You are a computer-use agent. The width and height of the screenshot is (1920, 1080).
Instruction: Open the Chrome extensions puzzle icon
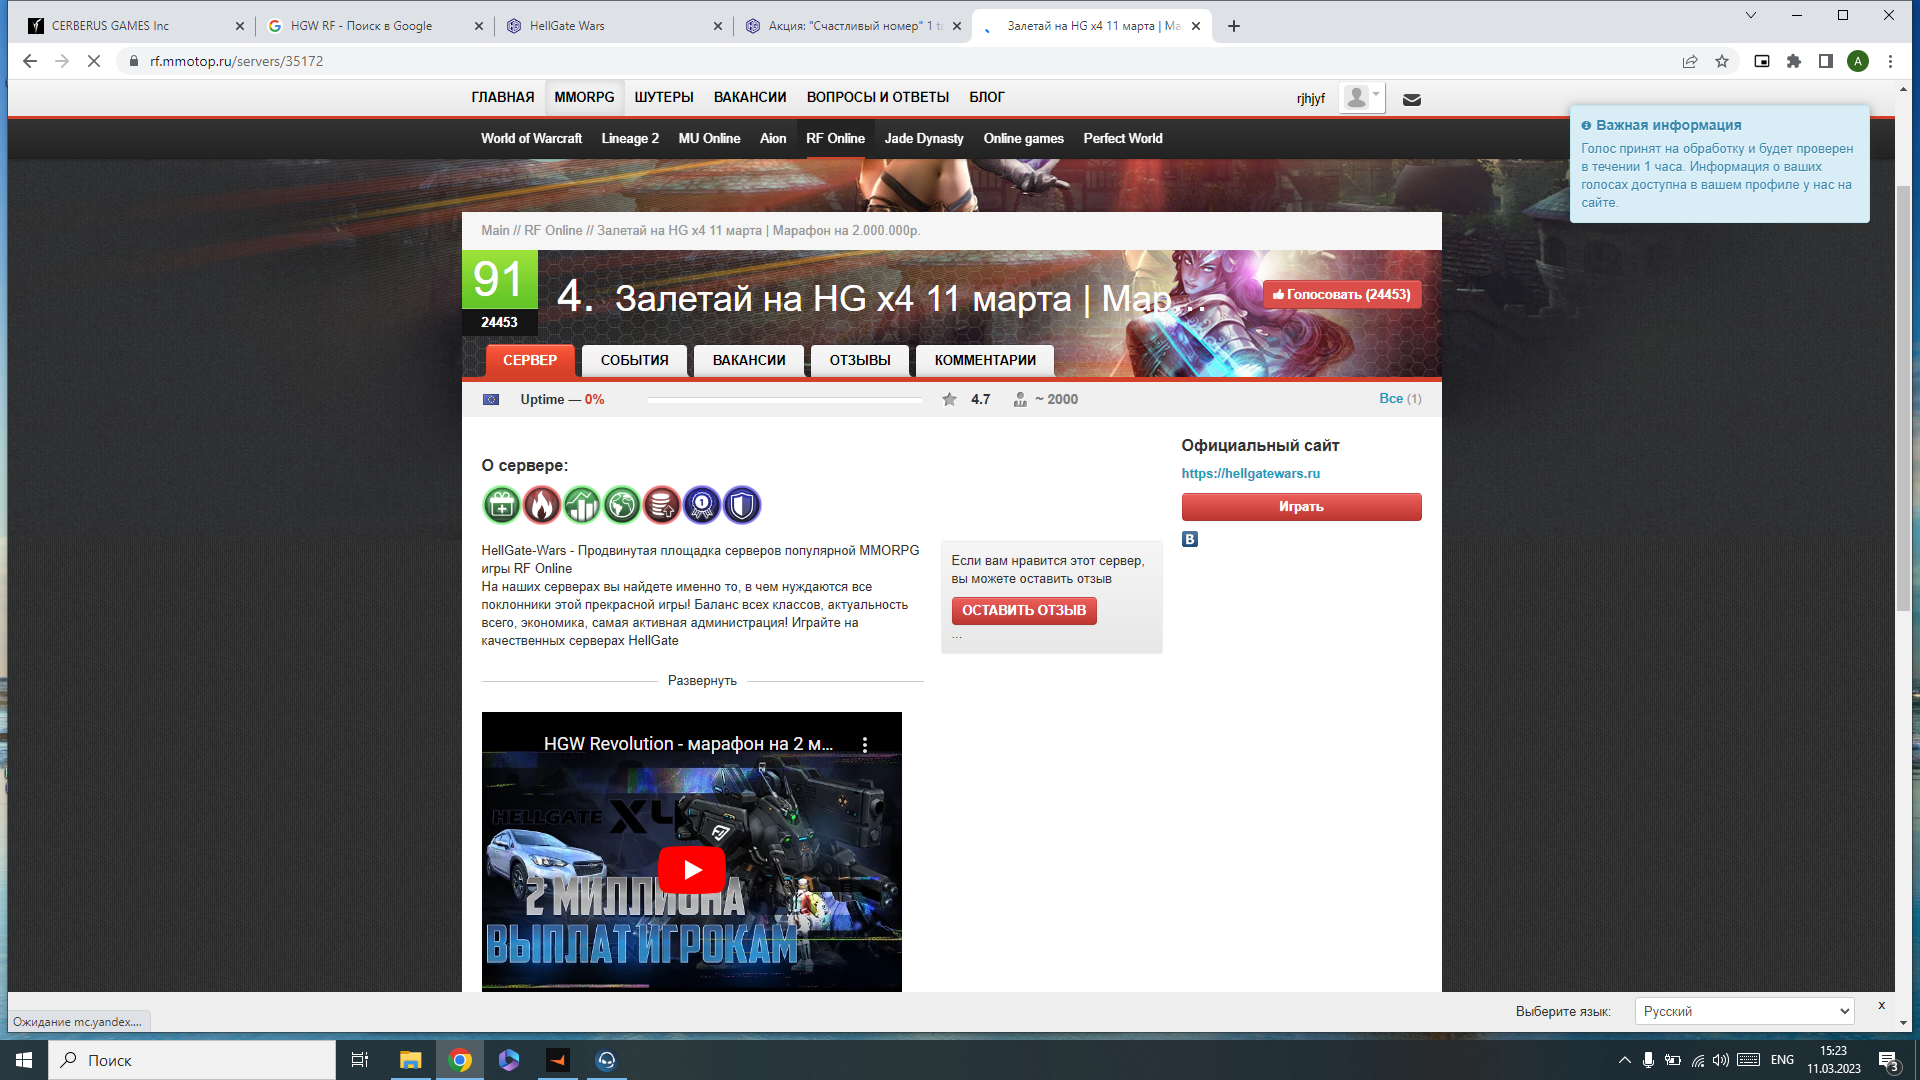pos(1794,61)
